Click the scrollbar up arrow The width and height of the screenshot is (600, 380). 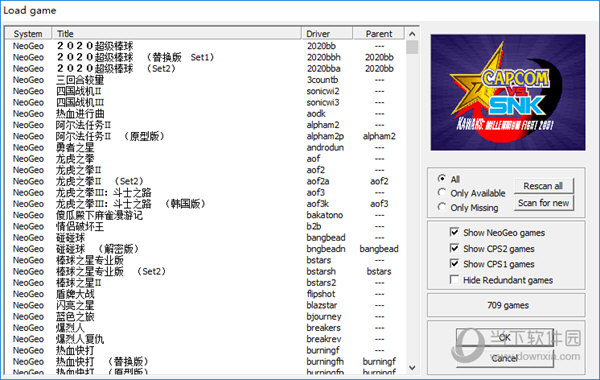[412, 34]
